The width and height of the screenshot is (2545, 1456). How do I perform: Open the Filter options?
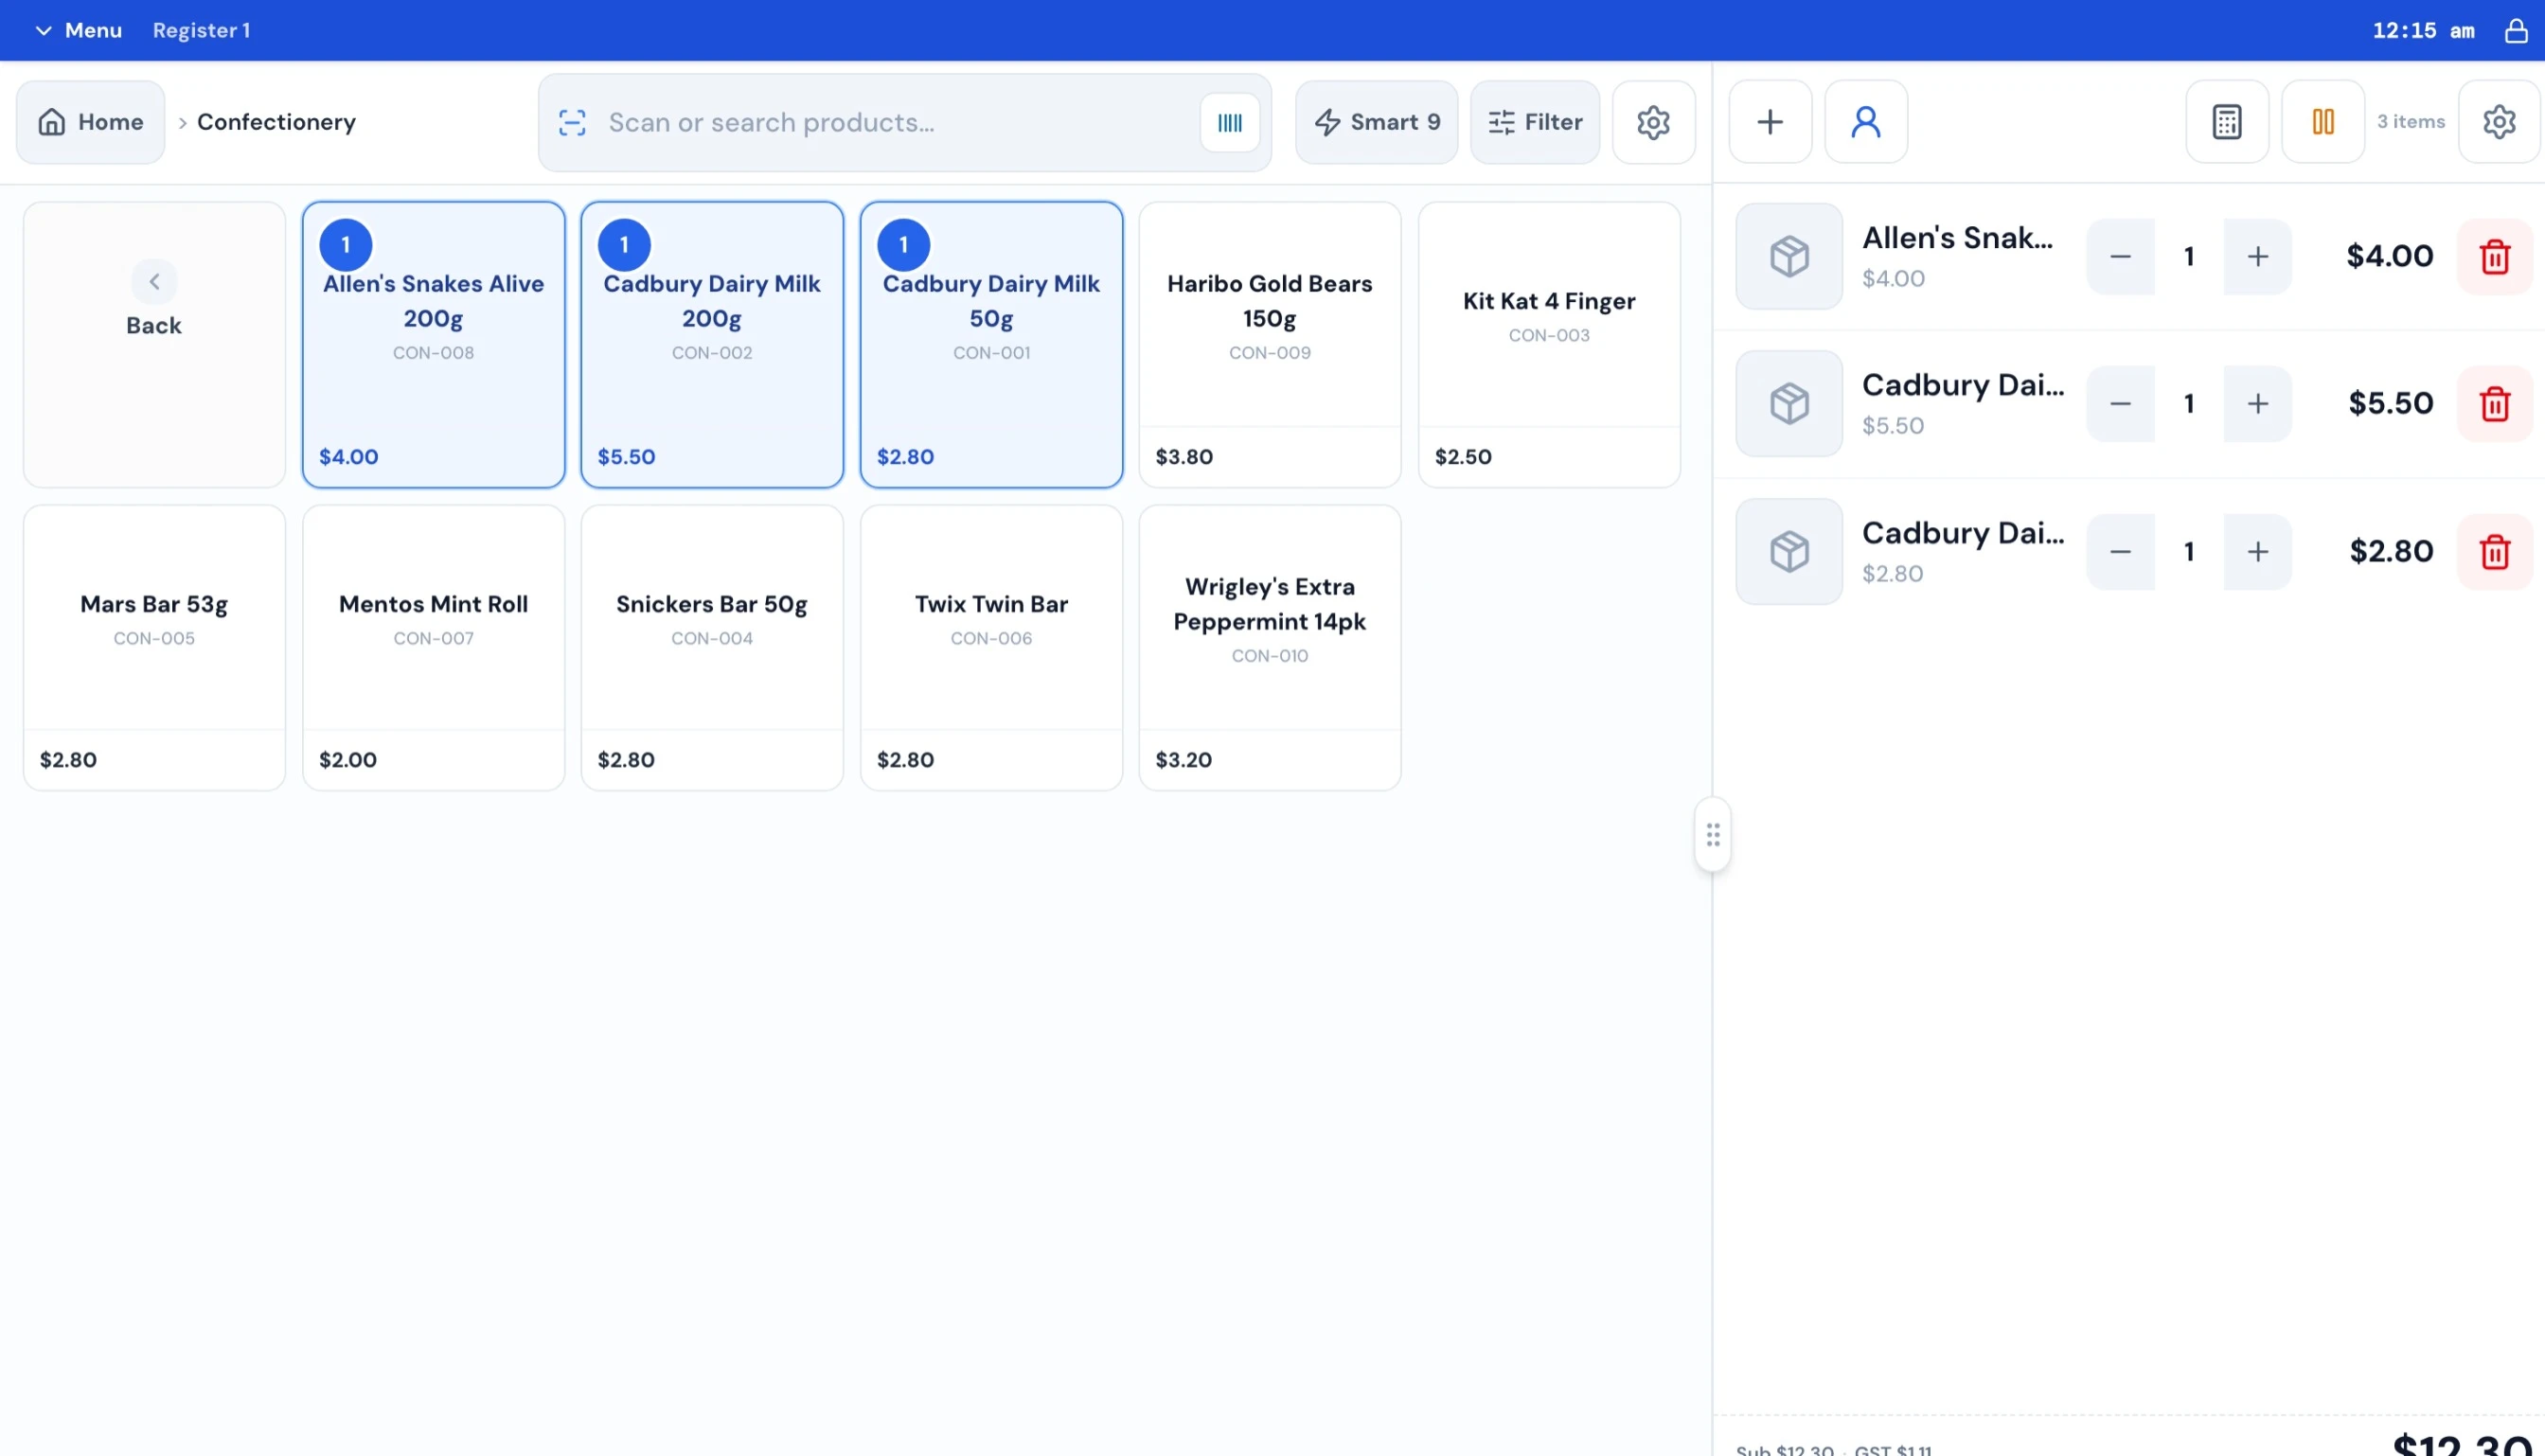1534,122
